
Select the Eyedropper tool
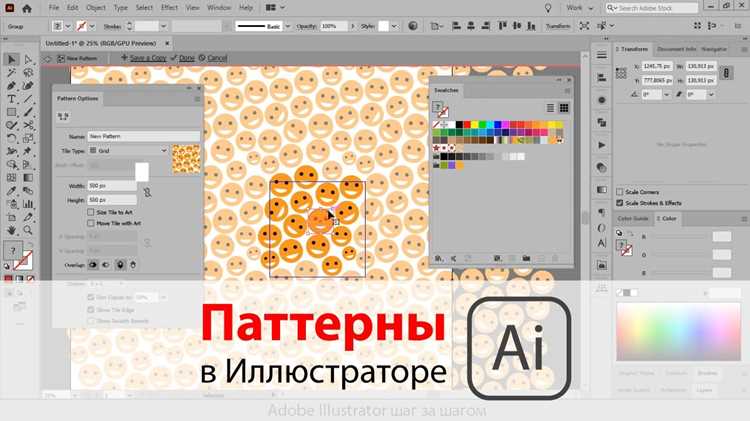tap(11, 191)
